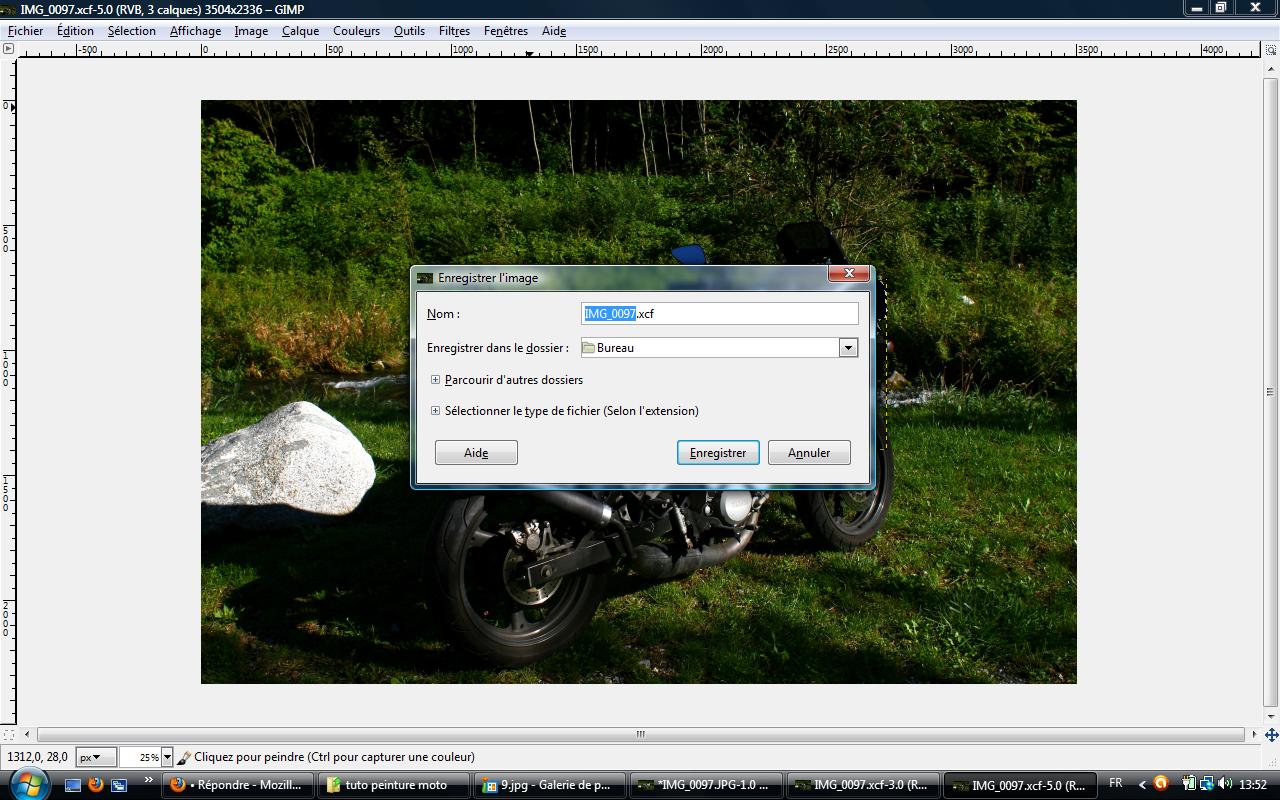
Task: Click the GIMP icon in the title bar
Action: [9, 9]
